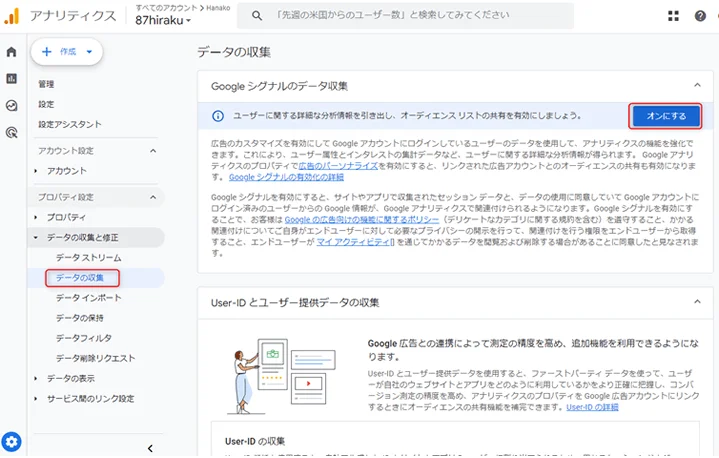Open the 作成 create dropdown button

67,52
